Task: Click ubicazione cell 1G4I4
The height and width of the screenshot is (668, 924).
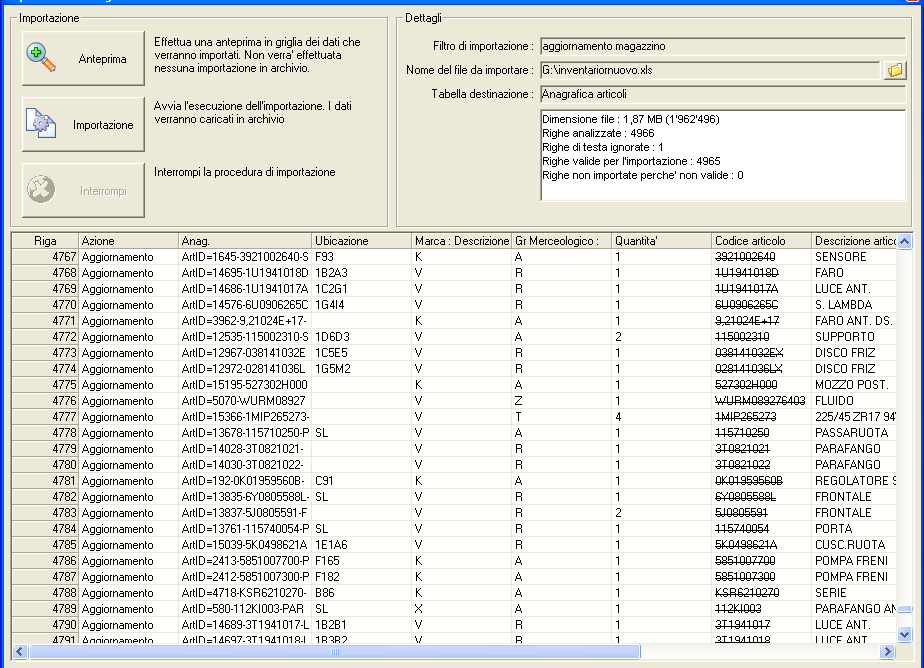Action: 361,305
